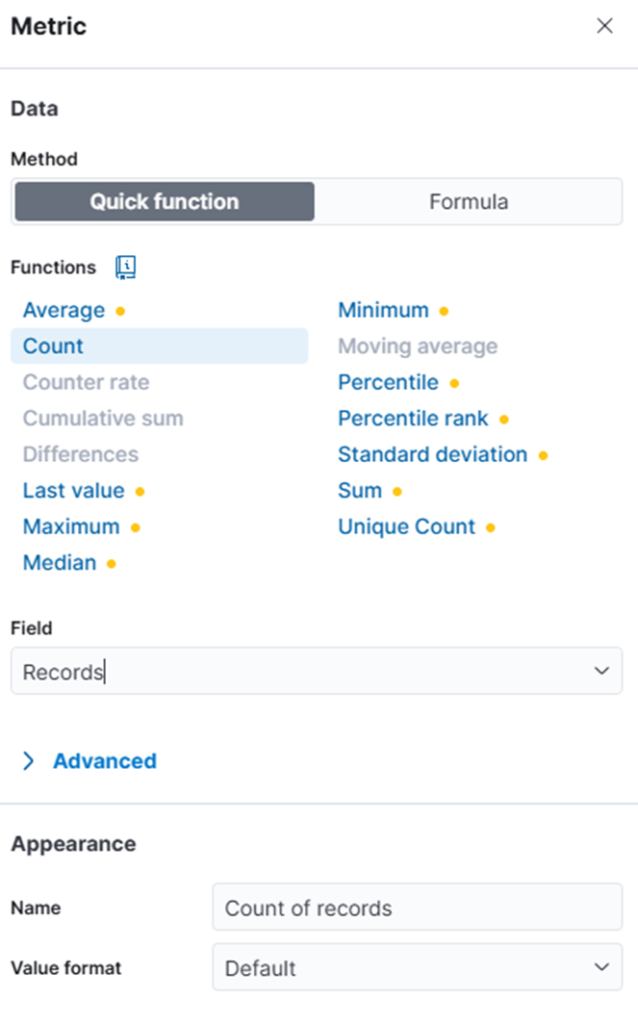Select the Average function
Viewport: 638px width, 1024px height.
click(64, 310)
